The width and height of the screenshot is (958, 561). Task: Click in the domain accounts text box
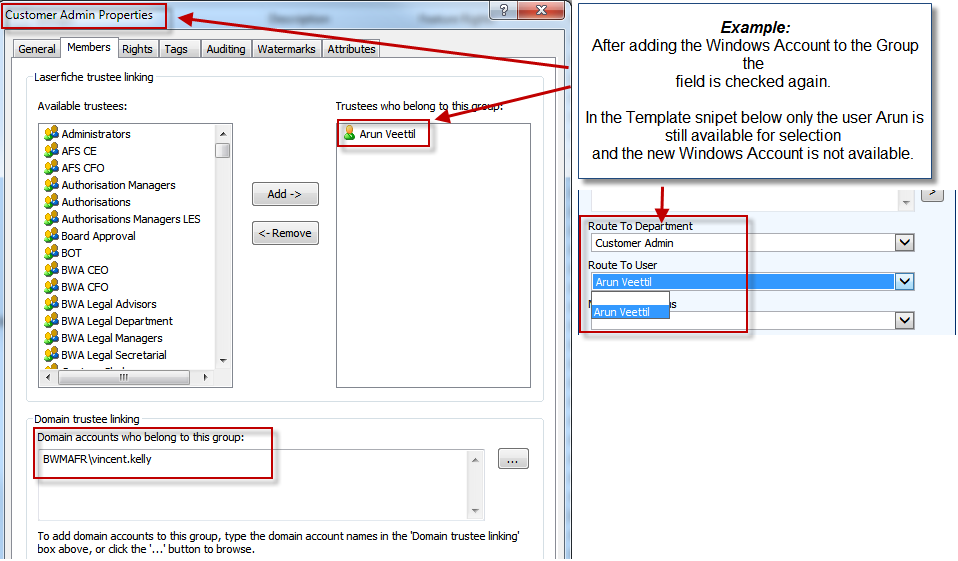tap(254, 485)
